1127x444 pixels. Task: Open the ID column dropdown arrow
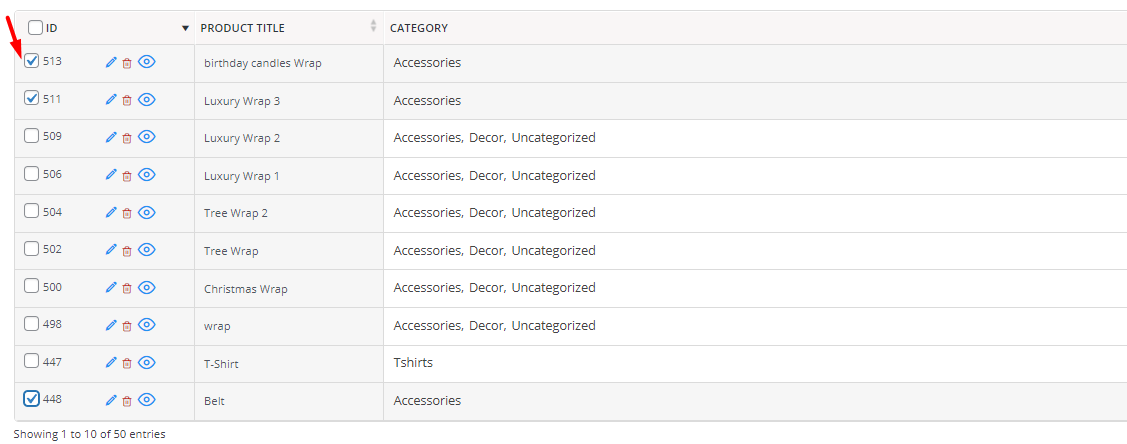coord(185,29)
